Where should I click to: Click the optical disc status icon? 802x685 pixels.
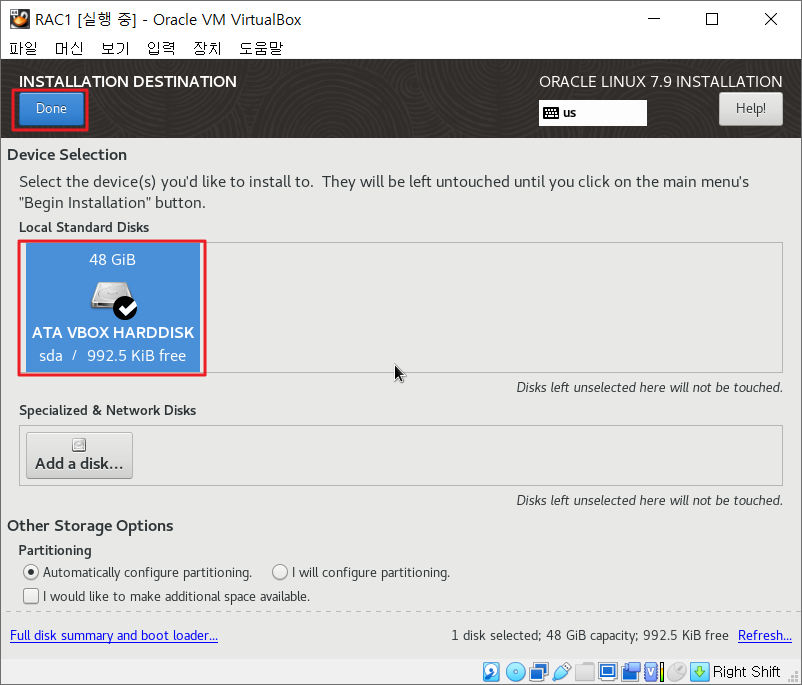pos(515,672)
